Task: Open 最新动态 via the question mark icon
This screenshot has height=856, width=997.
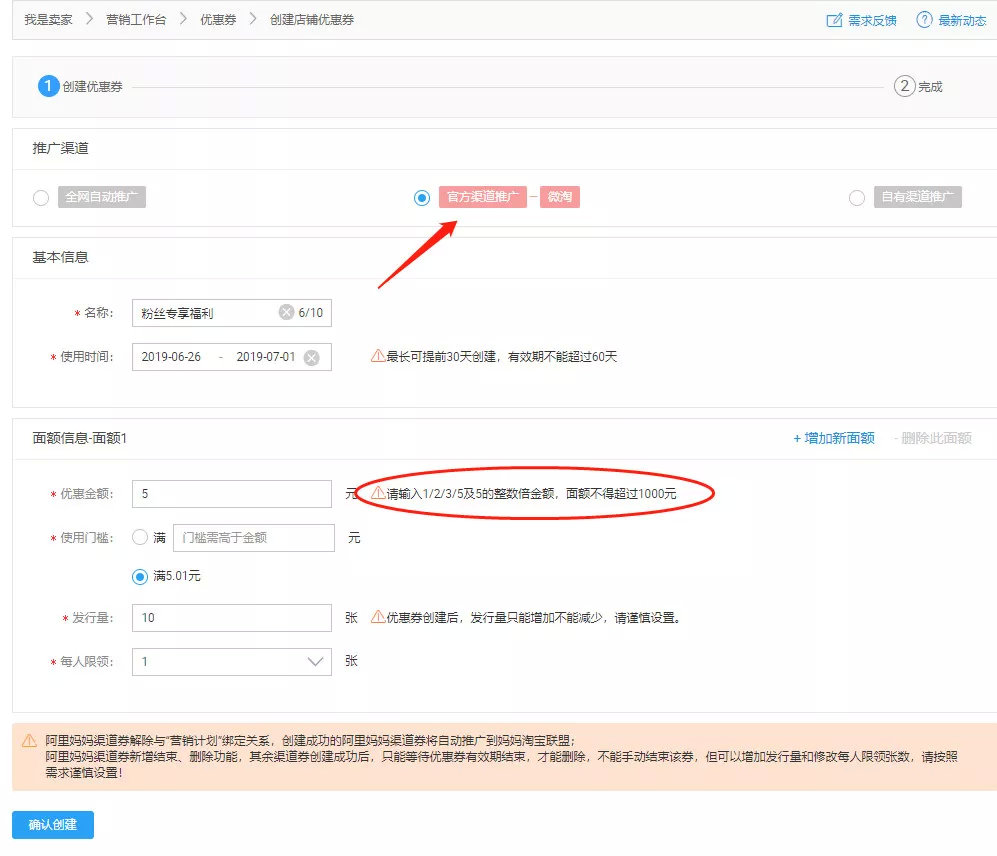Action: (925, 19)
